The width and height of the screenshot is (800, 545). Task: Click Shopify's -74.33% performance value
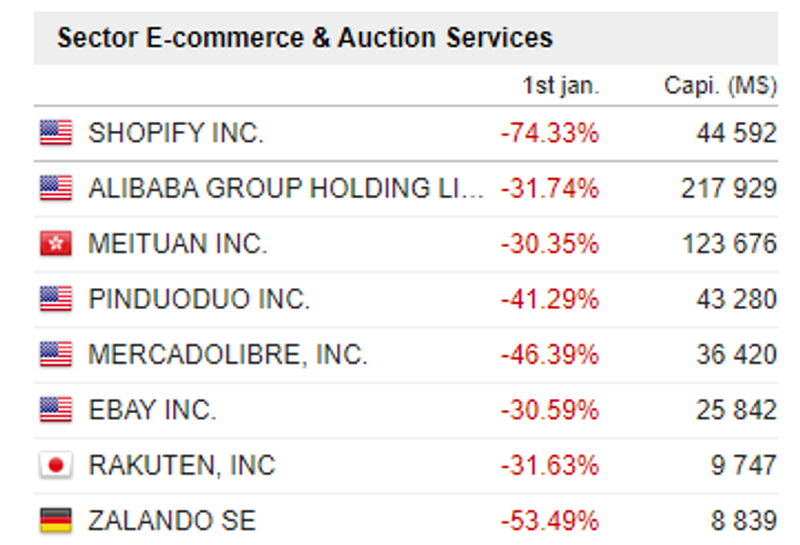coord(549,133)
